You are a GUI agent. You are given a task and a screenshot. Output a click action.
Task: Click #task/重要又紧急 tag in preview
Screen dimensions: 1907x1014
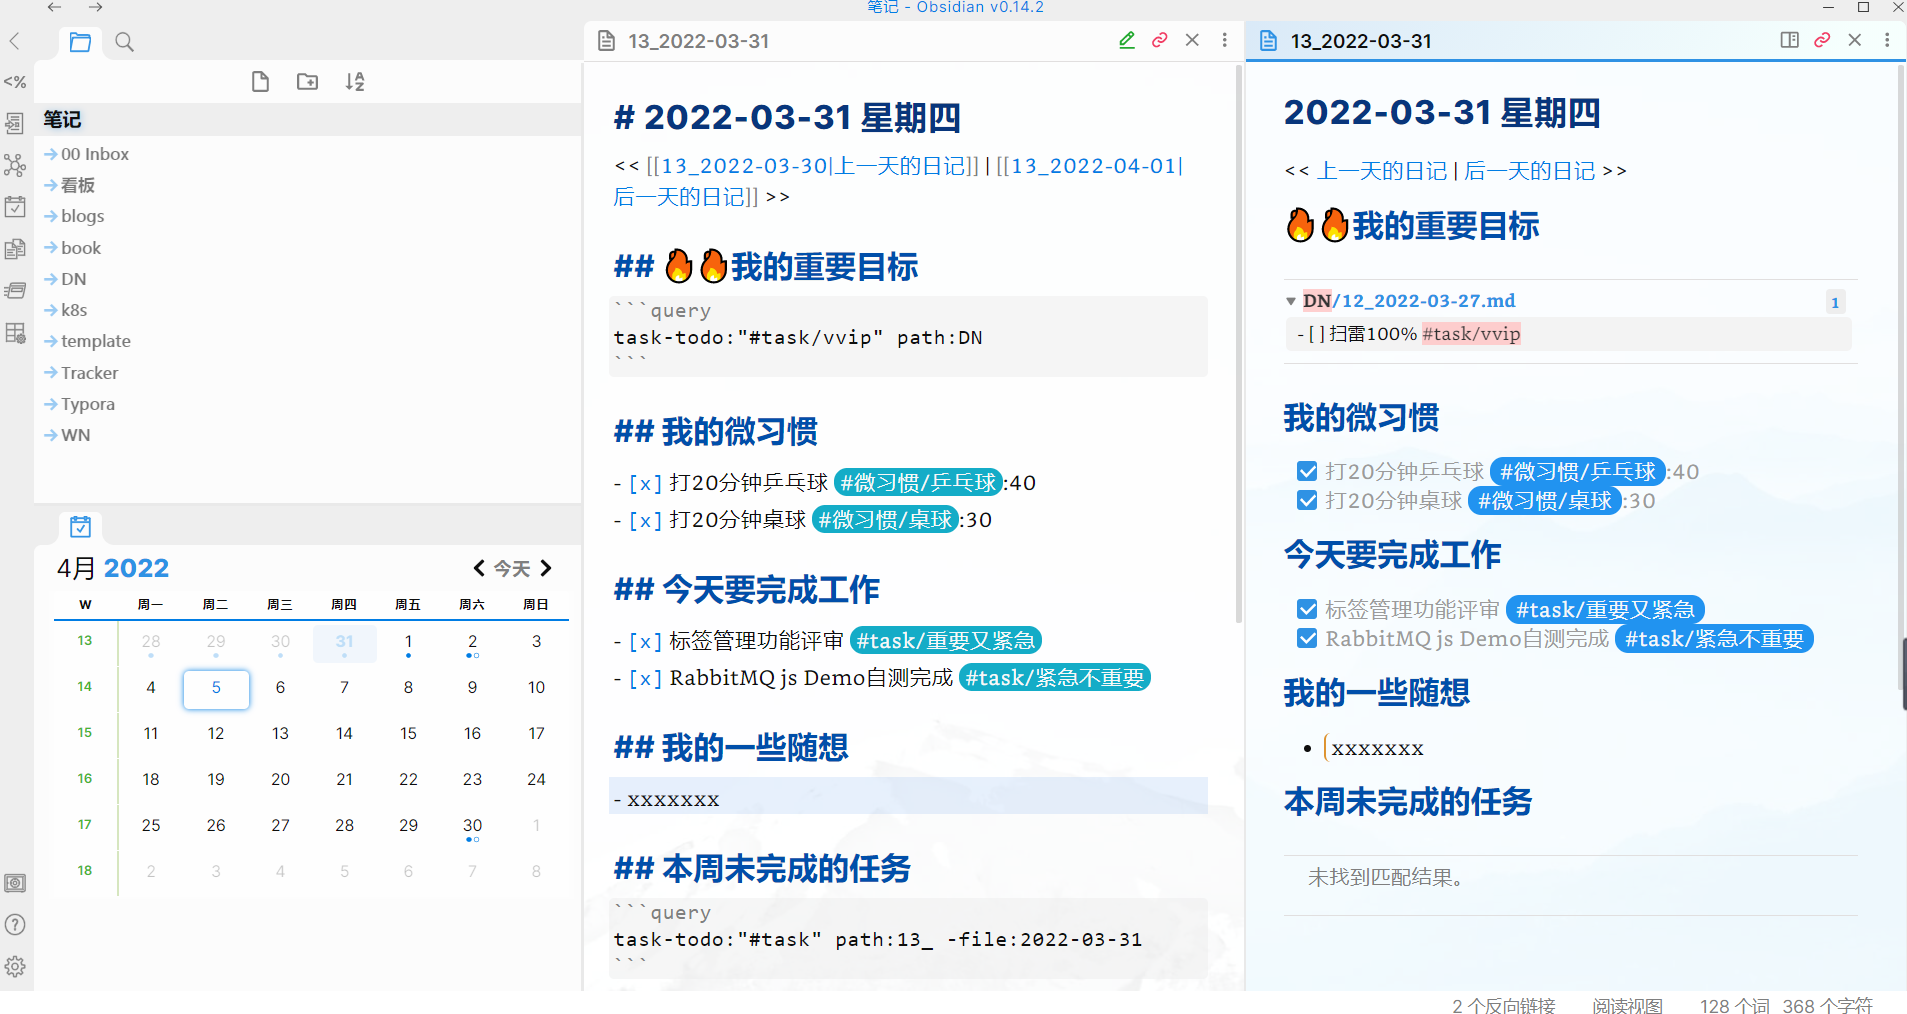pos(1605,610)
